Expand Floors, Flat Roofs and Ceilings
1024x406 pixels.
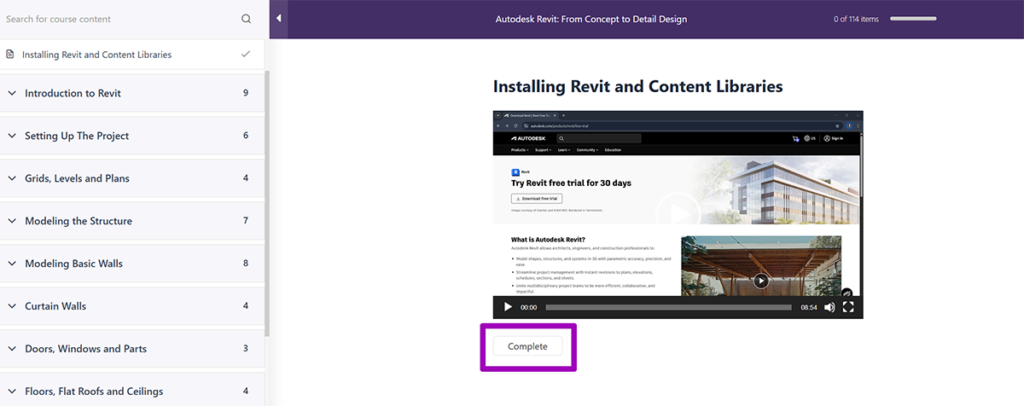pos(93,391)
